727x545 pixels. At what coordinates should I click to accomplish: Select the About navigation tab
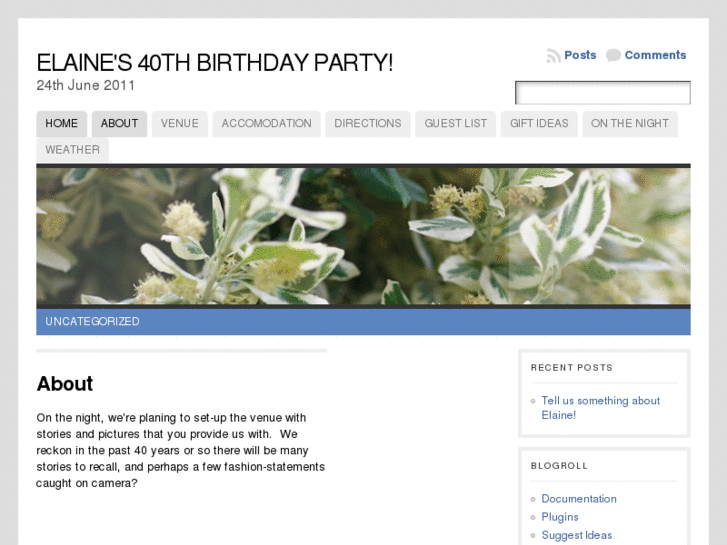tap(119, 124)
